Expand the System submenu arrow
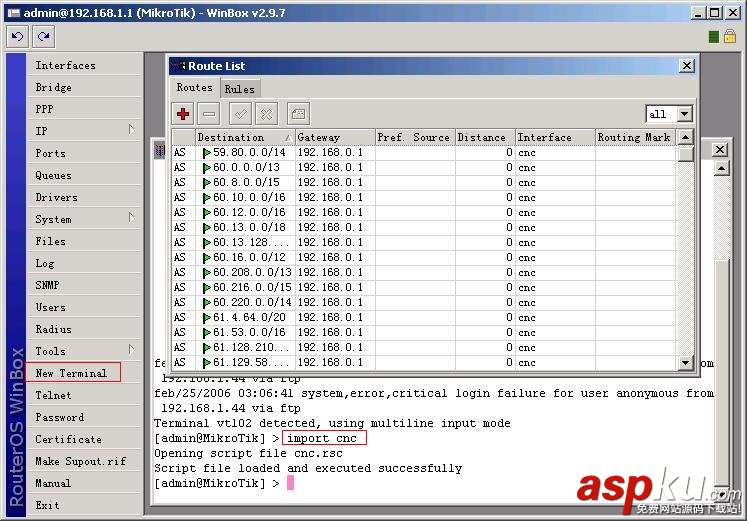Viewport: 747px width, 521px height. (x=131, y=218)
